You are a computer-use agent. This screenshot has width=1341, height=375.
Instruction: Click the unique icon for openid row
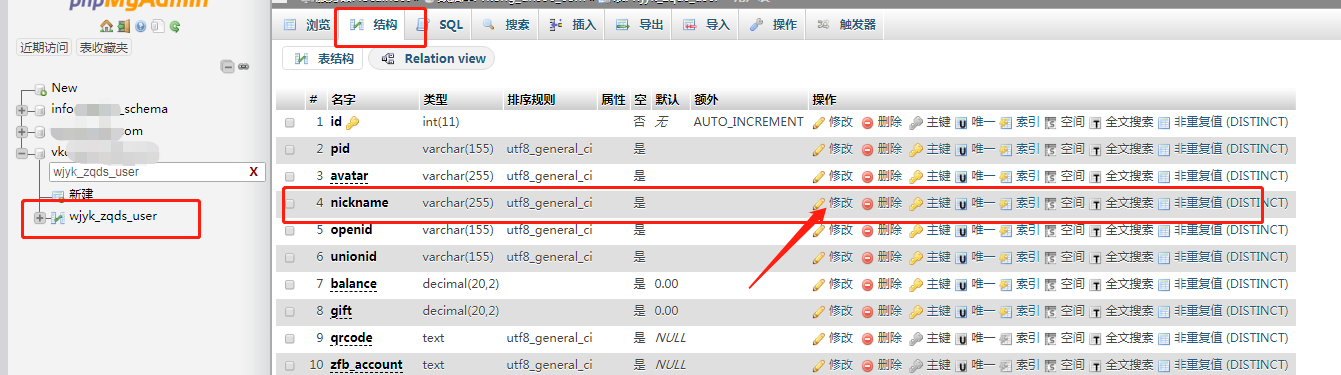tap(961, 230)
